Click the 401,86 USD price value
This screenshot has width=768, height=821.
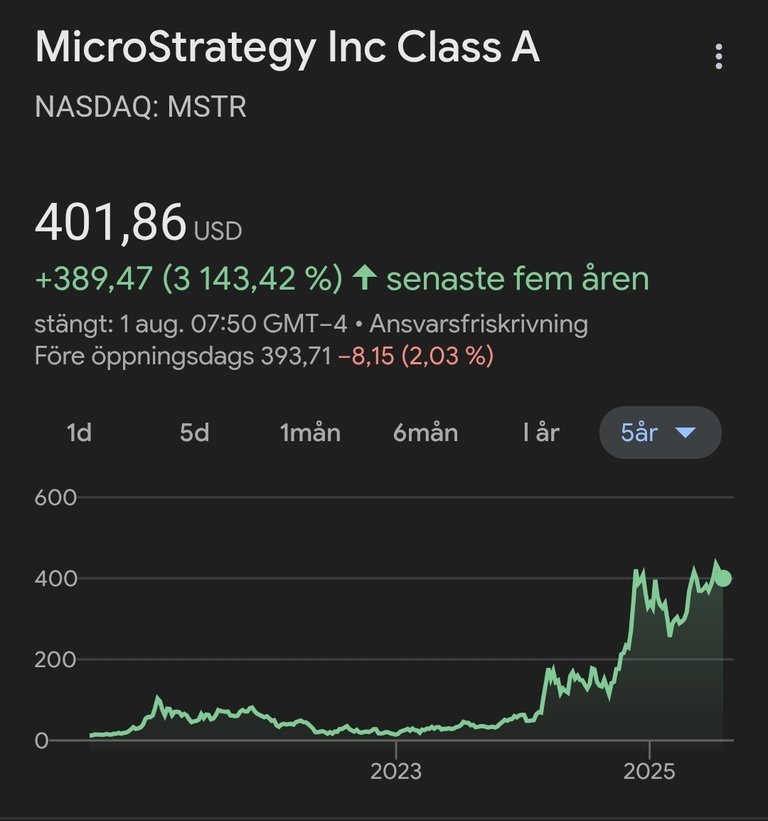138,223
